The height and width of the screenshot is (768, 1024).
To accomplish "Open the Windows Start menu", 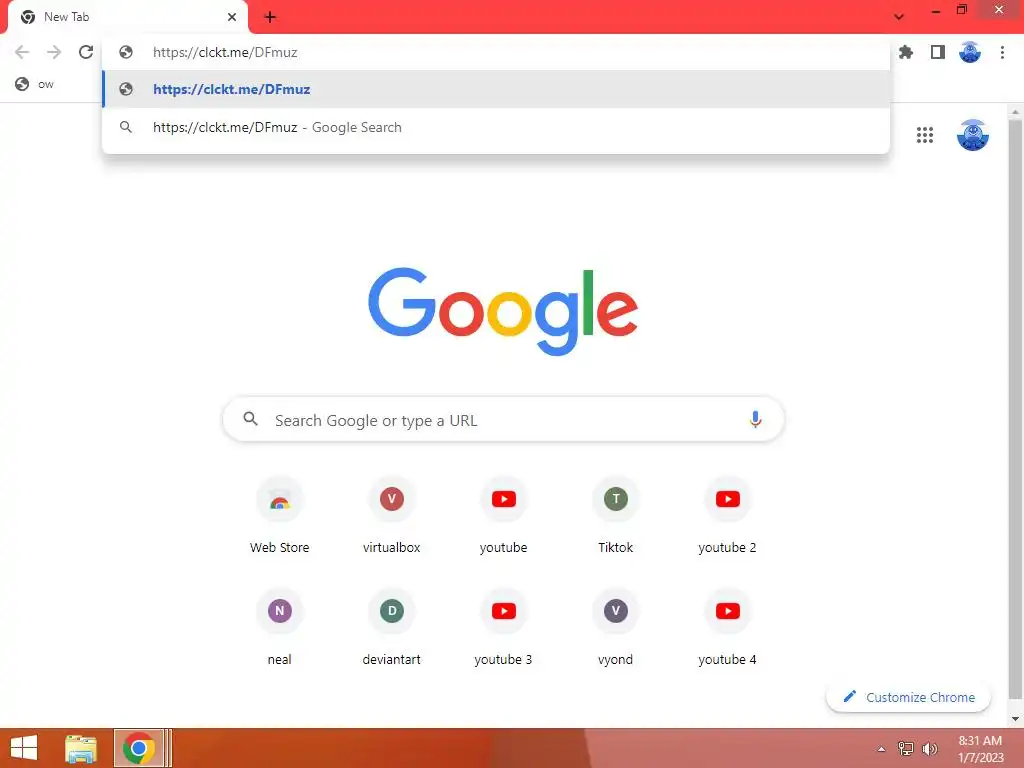I will pos(24,748).
